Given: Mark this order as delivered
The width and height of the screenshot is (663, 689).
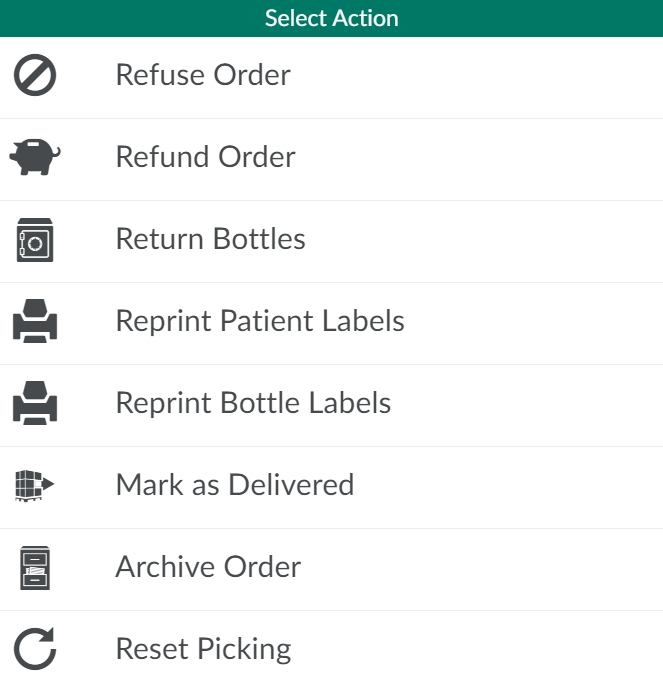Looking at the screenshot, I should (x=235, y=485).
